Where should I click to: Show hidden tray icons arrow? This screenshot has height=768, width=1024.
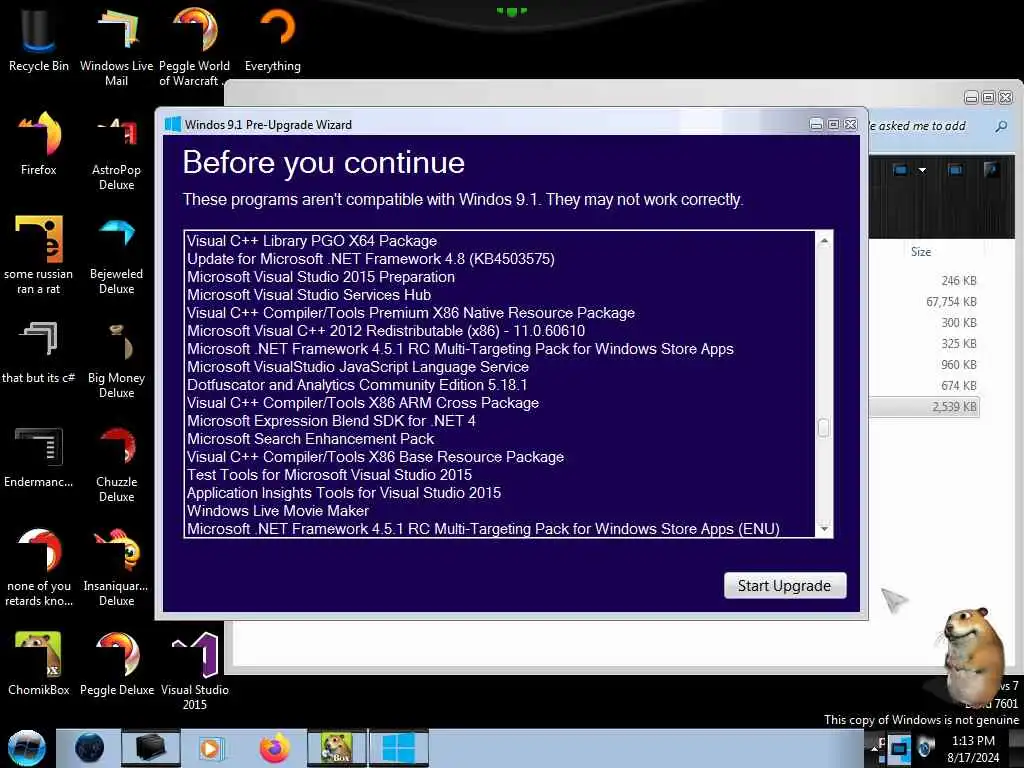[874, 748]
